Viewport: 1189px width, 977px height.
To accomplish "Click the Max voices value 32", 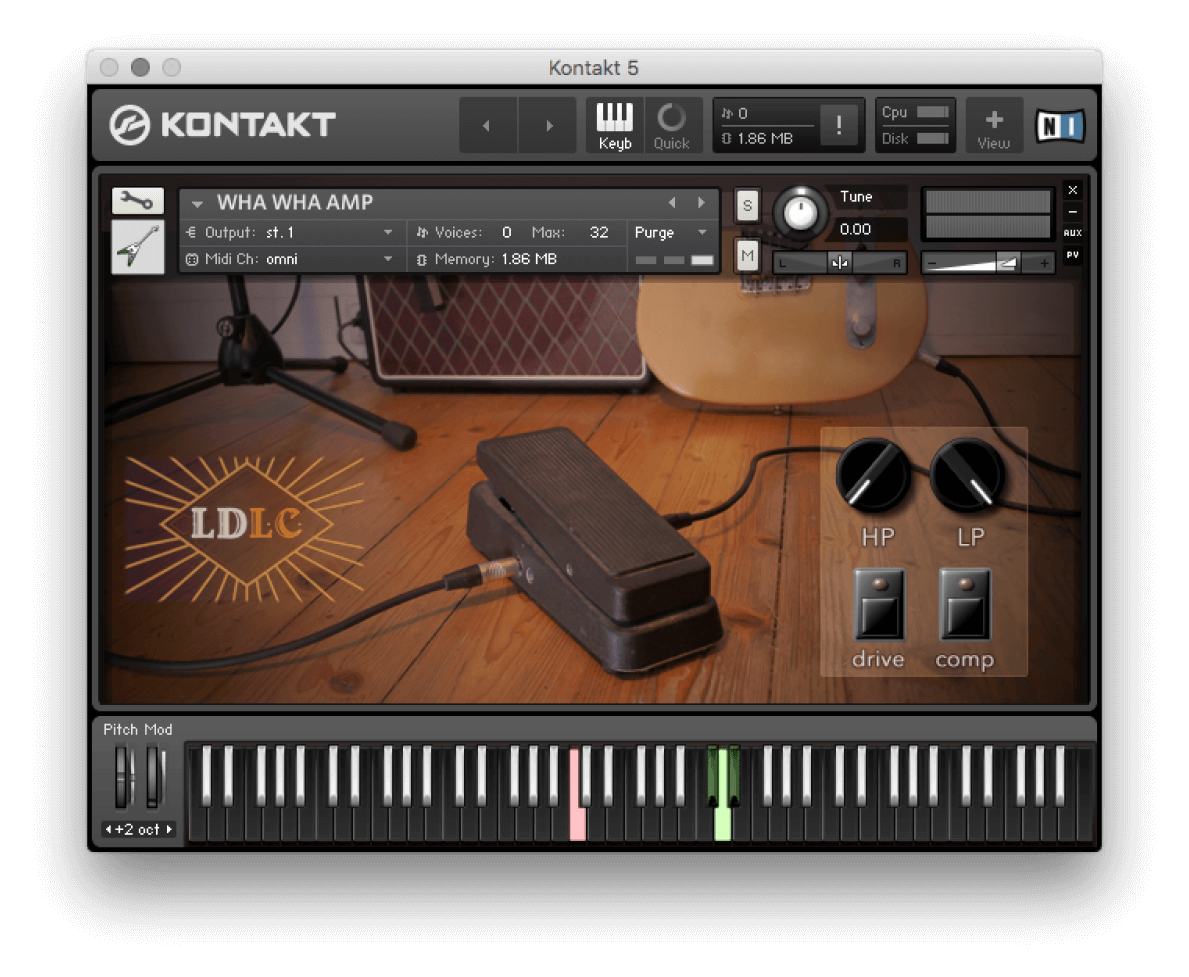I will click(599, 232).
